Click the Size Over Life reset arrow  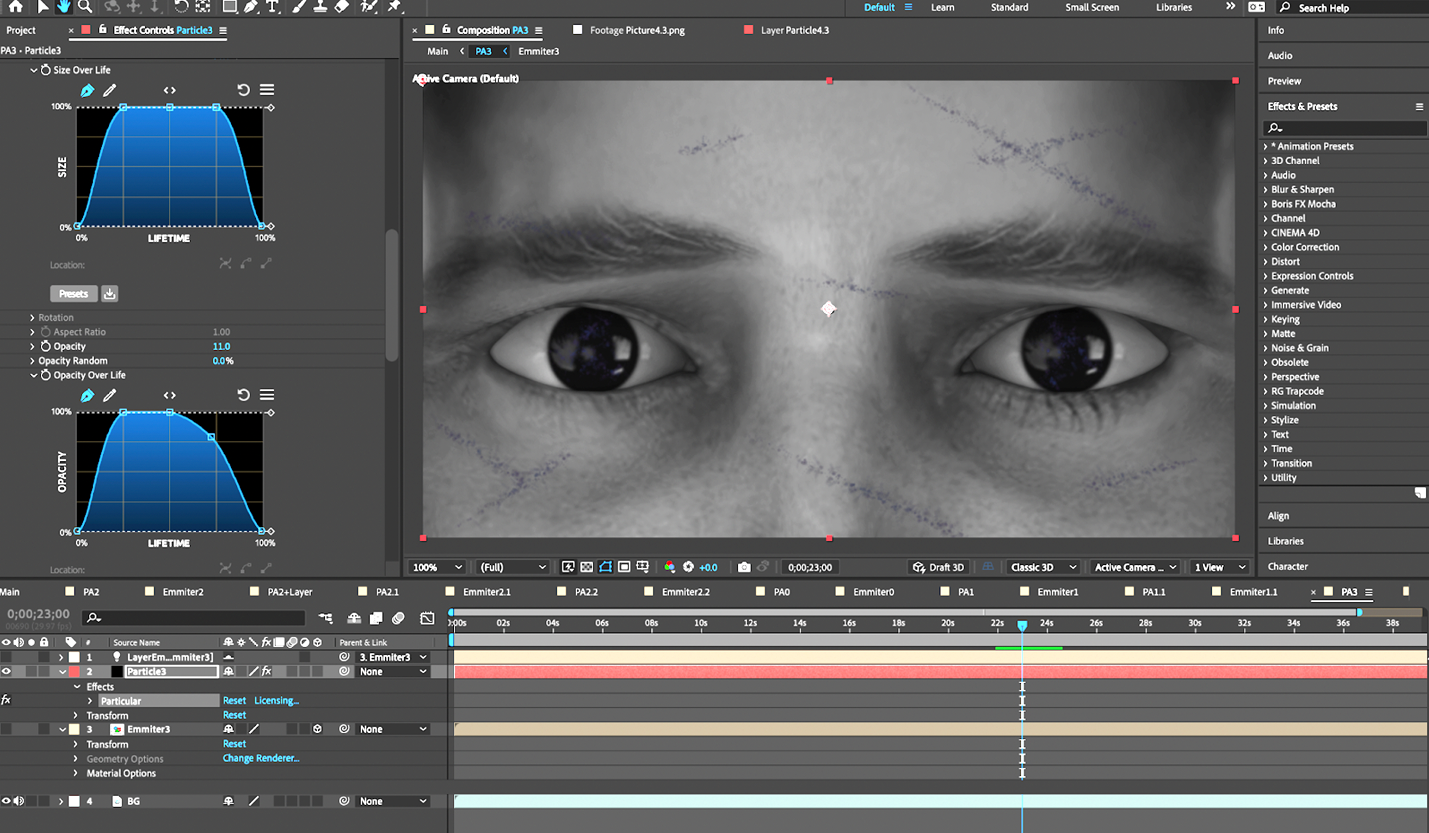[243, 90]
